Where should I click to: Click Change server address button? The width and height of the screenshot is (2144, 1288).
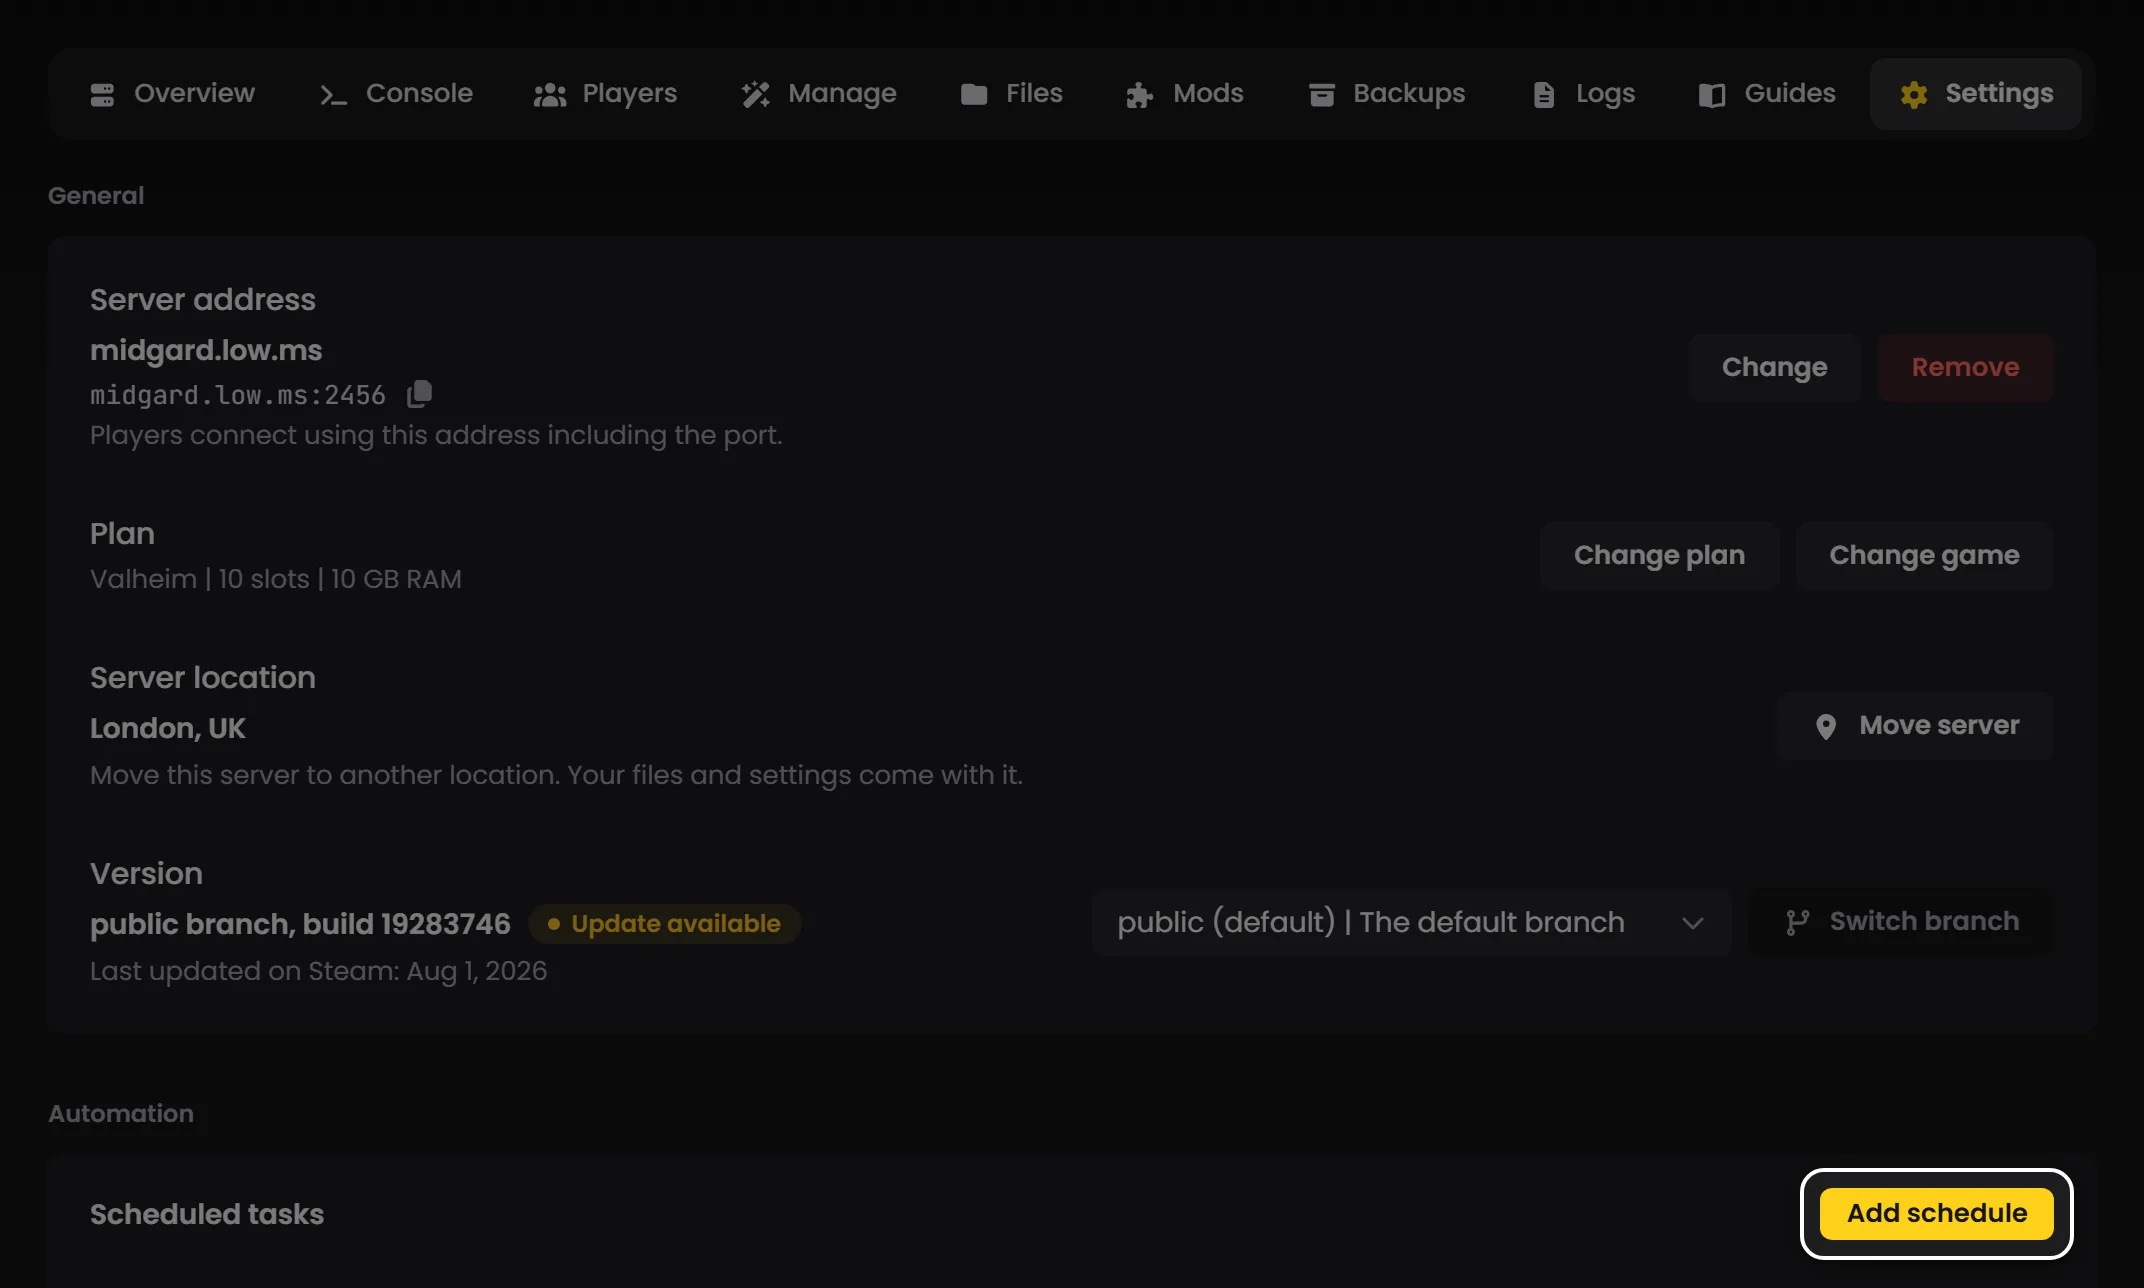(x=1774, y=368)
